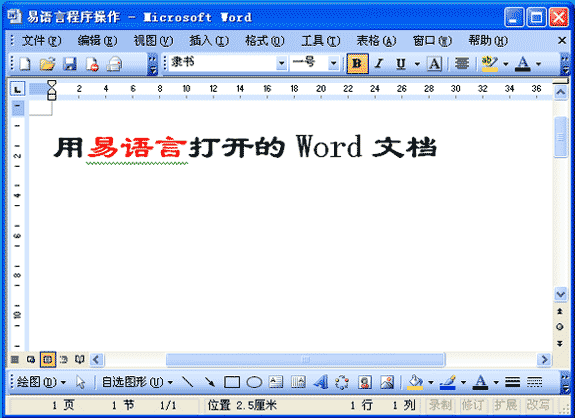Toggle italic formatting
575x418 pixels.
(x=380, y=64)
